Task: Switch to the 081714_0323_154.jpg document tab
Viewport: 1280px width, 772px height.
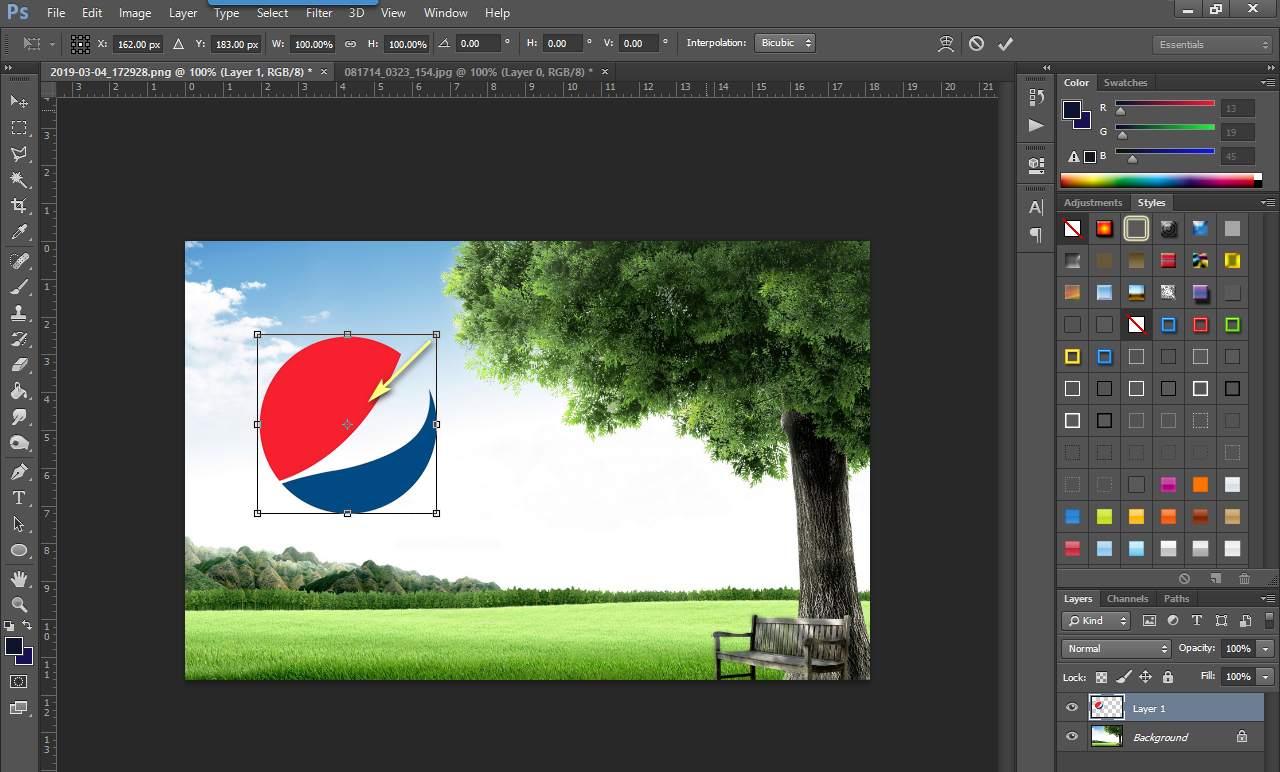Action: pyautogui.click(x=467, y=72)
